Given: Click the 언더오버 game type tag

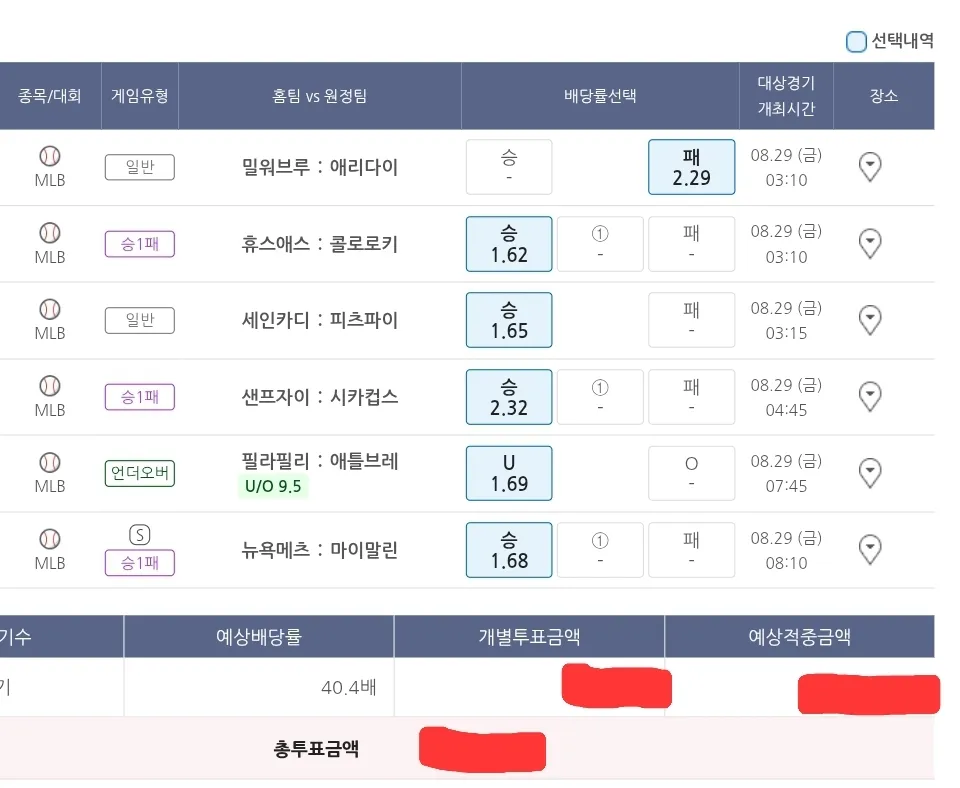Looking at the screenshot, I should click(x=140, y=473).
